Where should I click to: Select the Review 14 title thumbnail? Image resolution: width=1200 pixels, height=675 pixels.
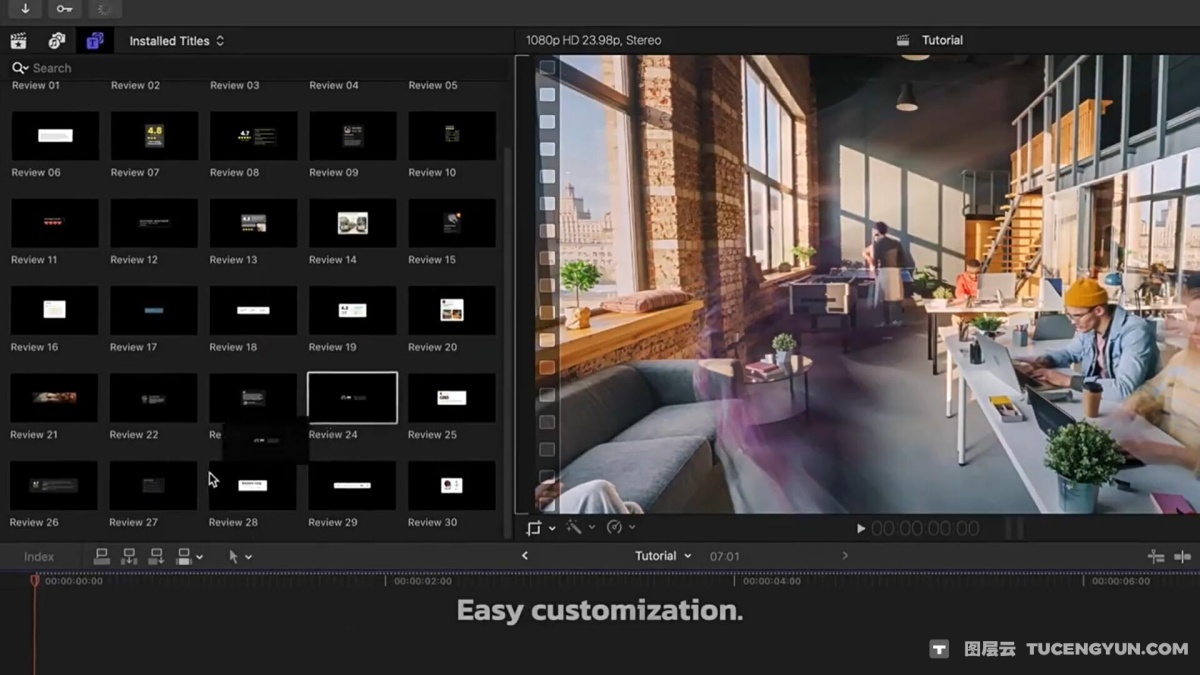[352, 223]
